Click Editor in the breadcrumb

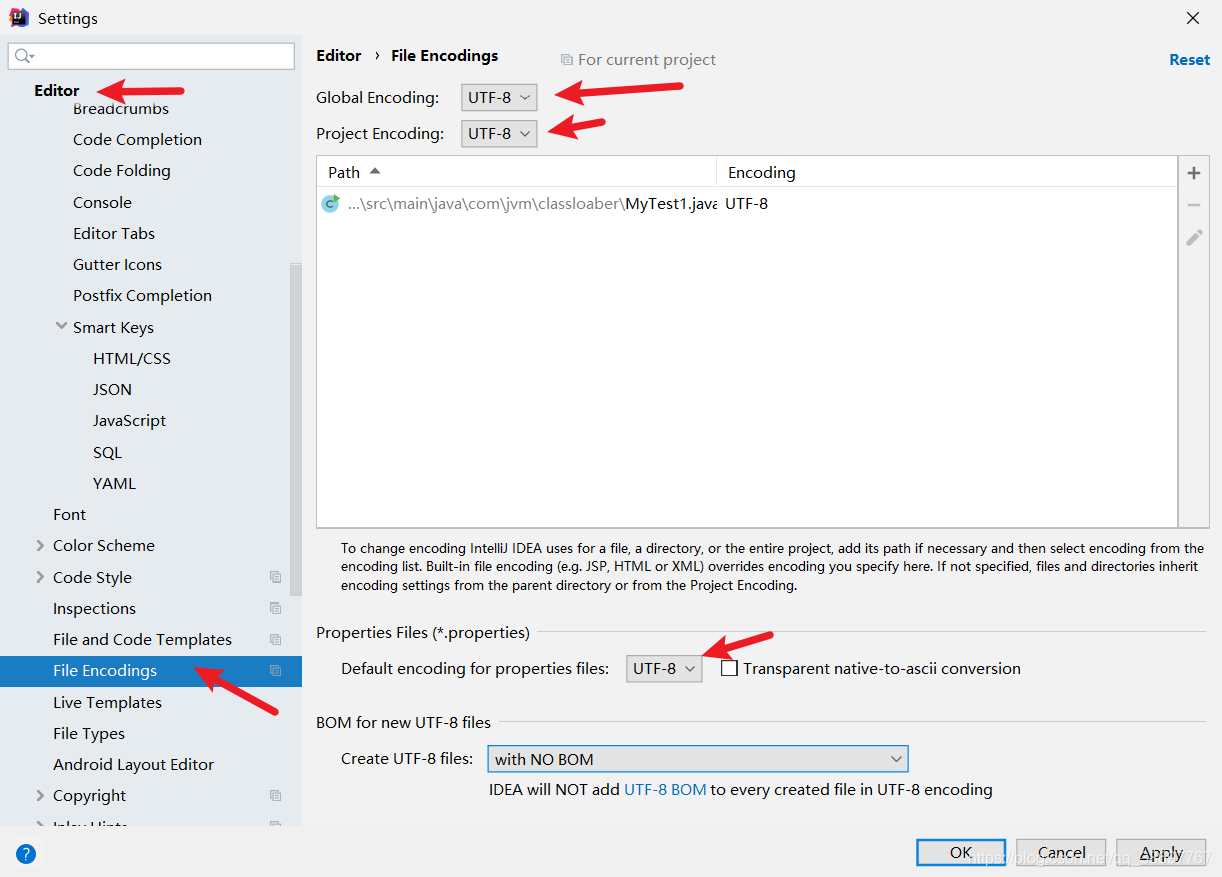339,56
